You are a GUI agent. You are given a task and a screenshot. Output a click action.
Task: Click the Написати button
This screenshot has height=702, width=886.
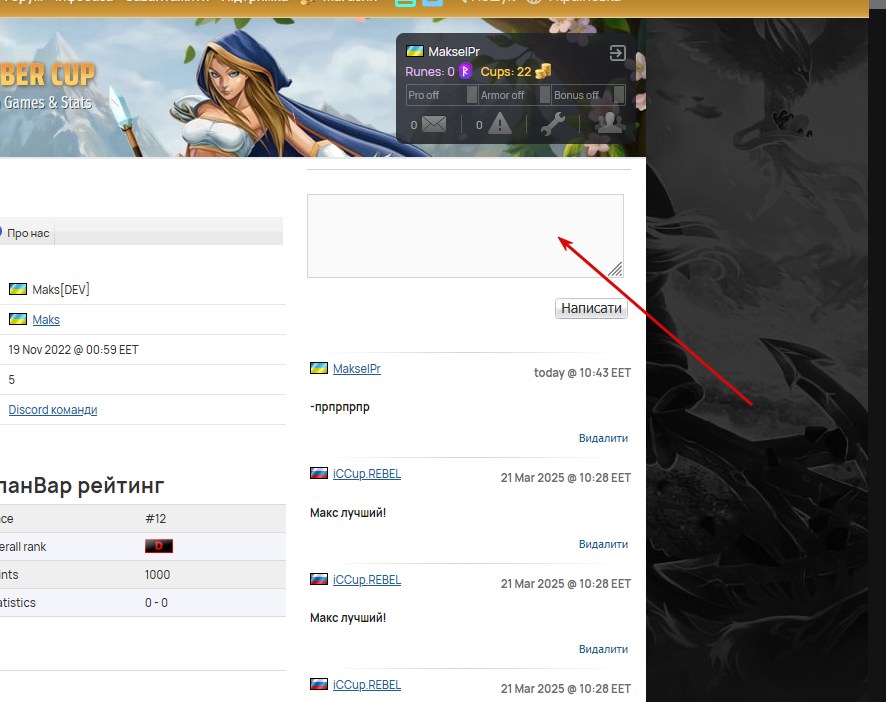pyautogui.click(x=591, y=309)
